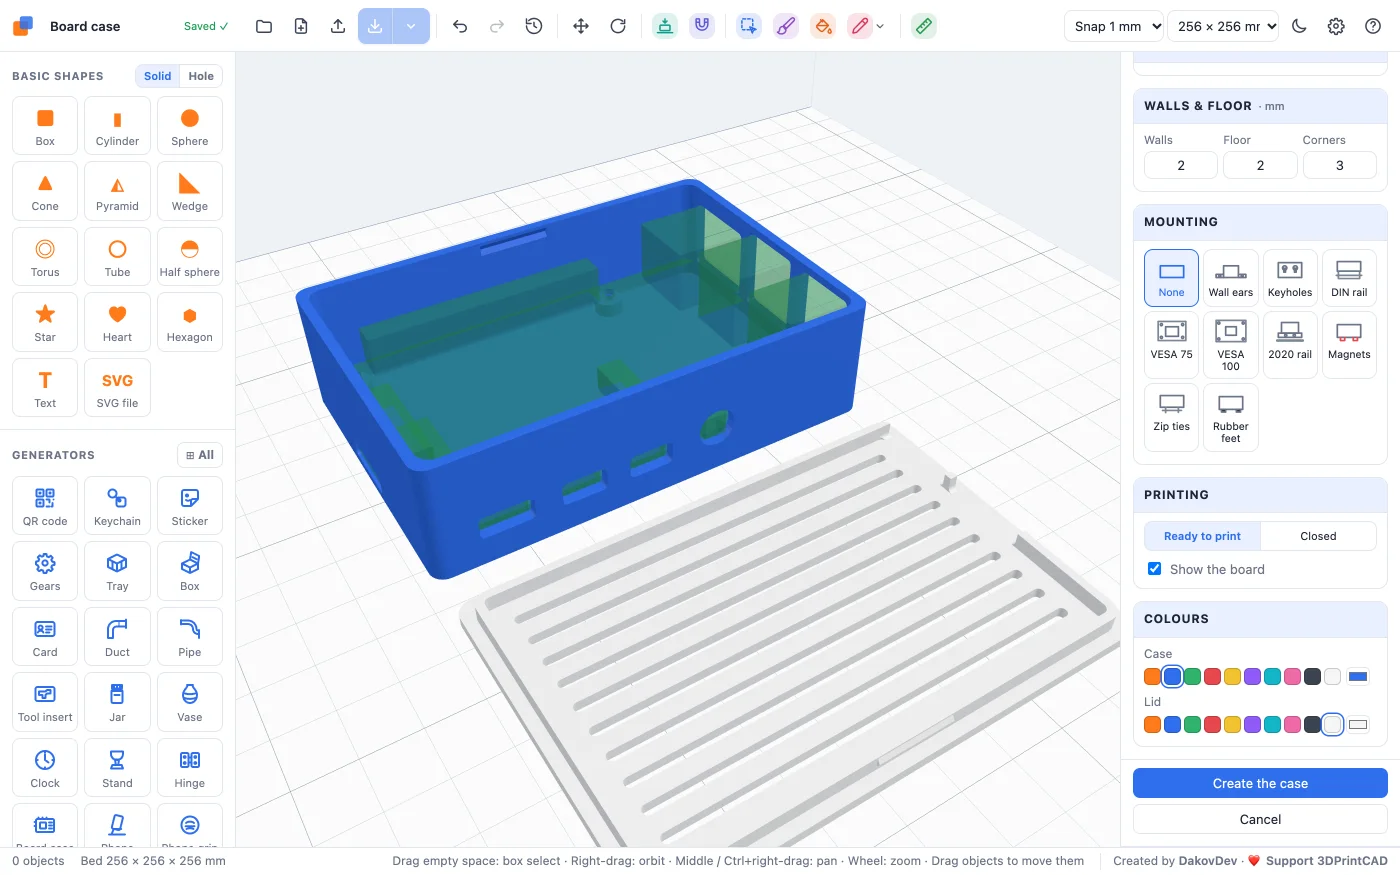1400x875 pixels.
Task: Show All generators
Action: click(x=200, y=455)
